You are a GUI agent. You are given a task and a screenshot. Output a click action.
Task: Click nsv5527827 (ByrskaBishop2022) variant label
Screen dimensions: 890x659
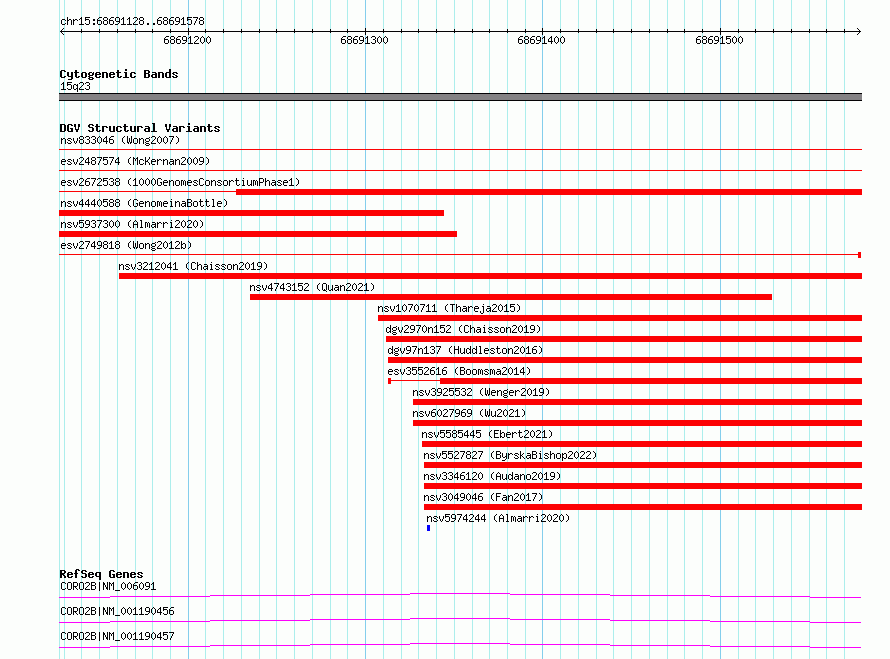click(510, 455)
